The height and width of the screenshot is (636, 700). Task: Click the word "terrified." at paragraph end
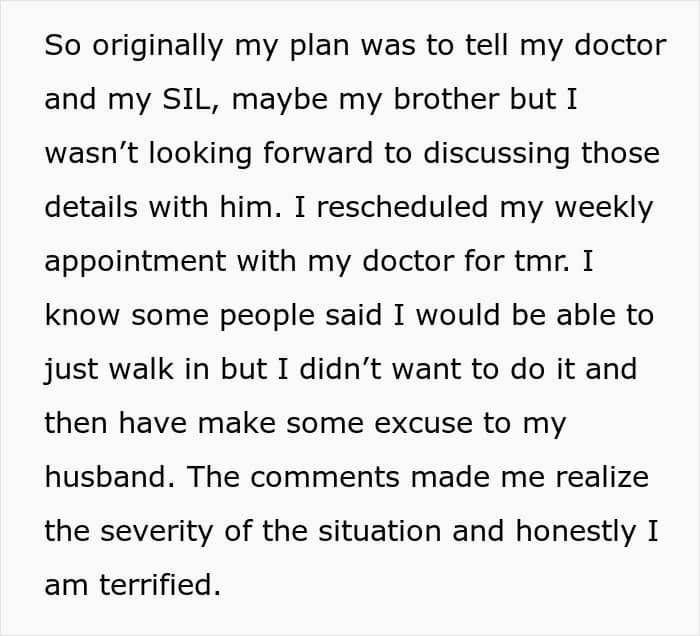pos(160,585)
